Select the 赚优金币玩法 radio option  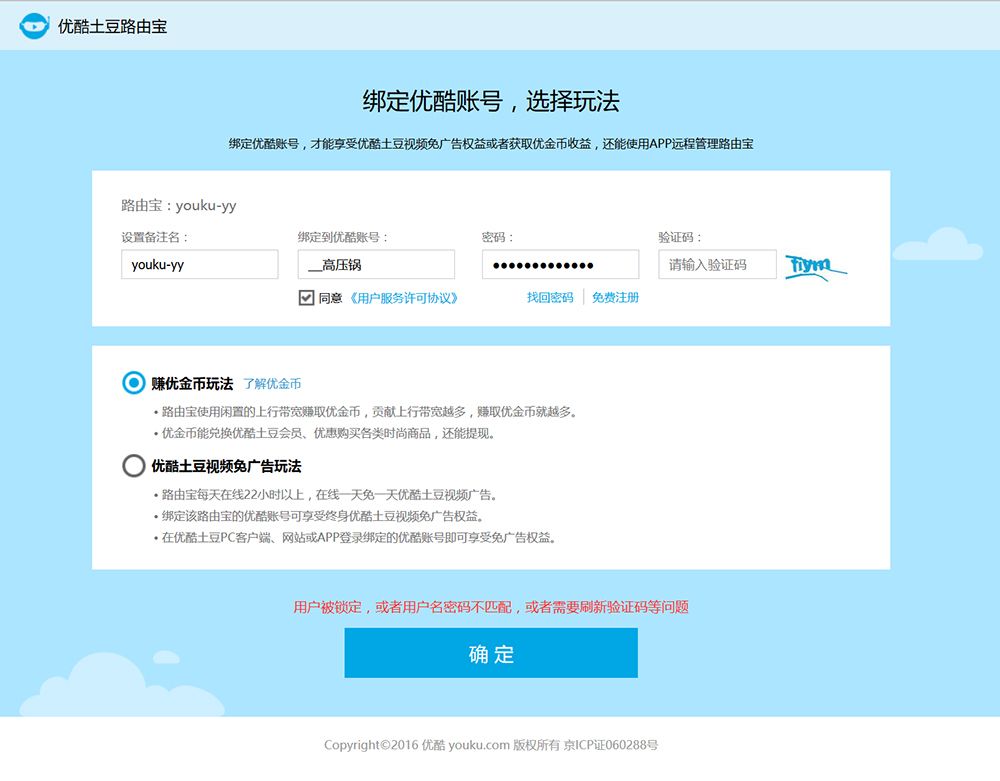[133, 383]
